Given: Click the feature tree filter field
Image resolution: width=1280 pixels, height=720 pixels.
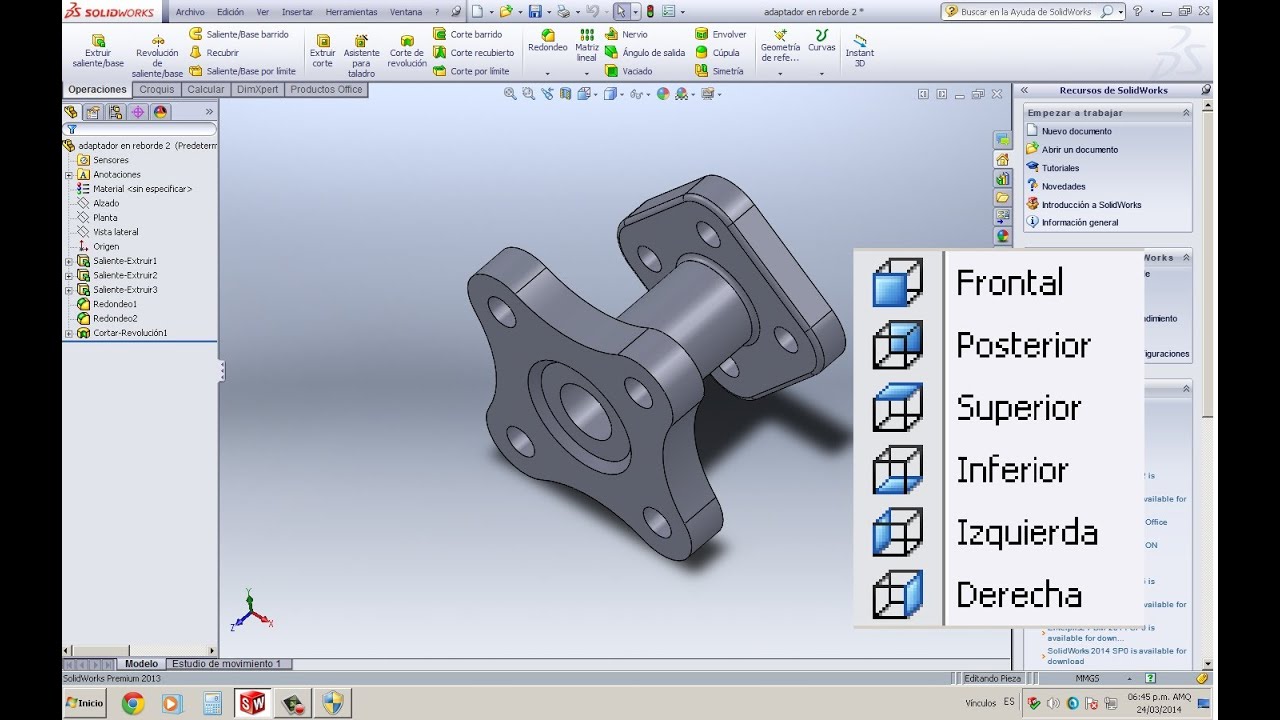Looking at the screenshot, I should pos(140,129).
